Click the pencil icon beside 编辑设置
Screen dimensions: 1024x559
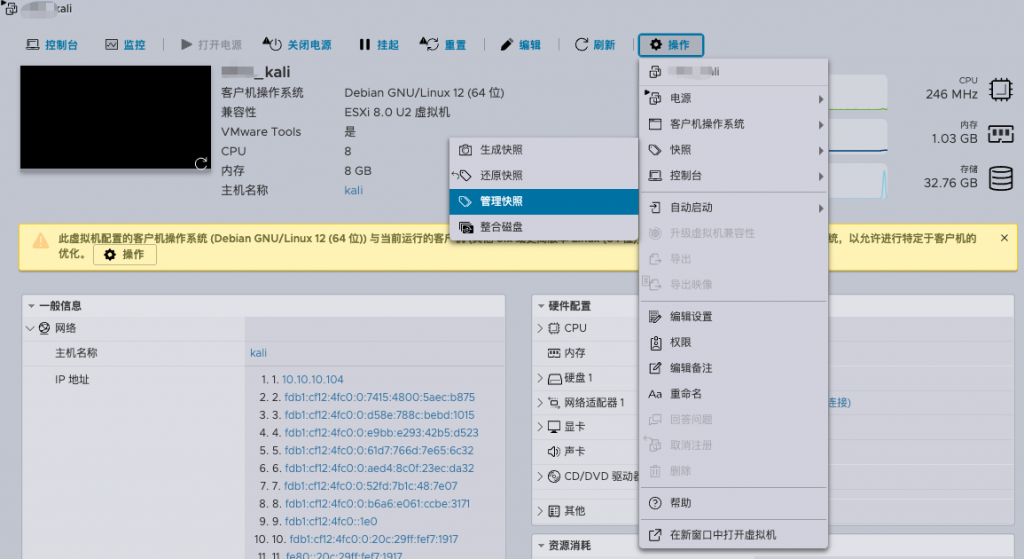coord(655,317)
